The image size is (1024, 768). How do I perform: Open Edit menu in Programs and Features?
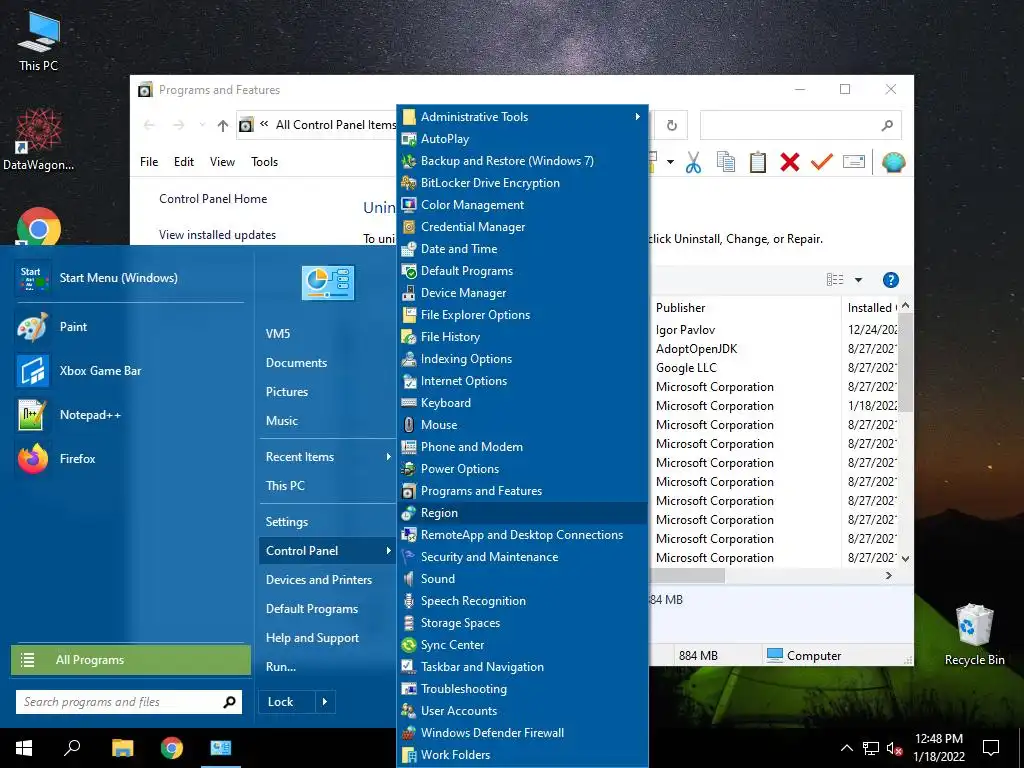click(184, 162)
